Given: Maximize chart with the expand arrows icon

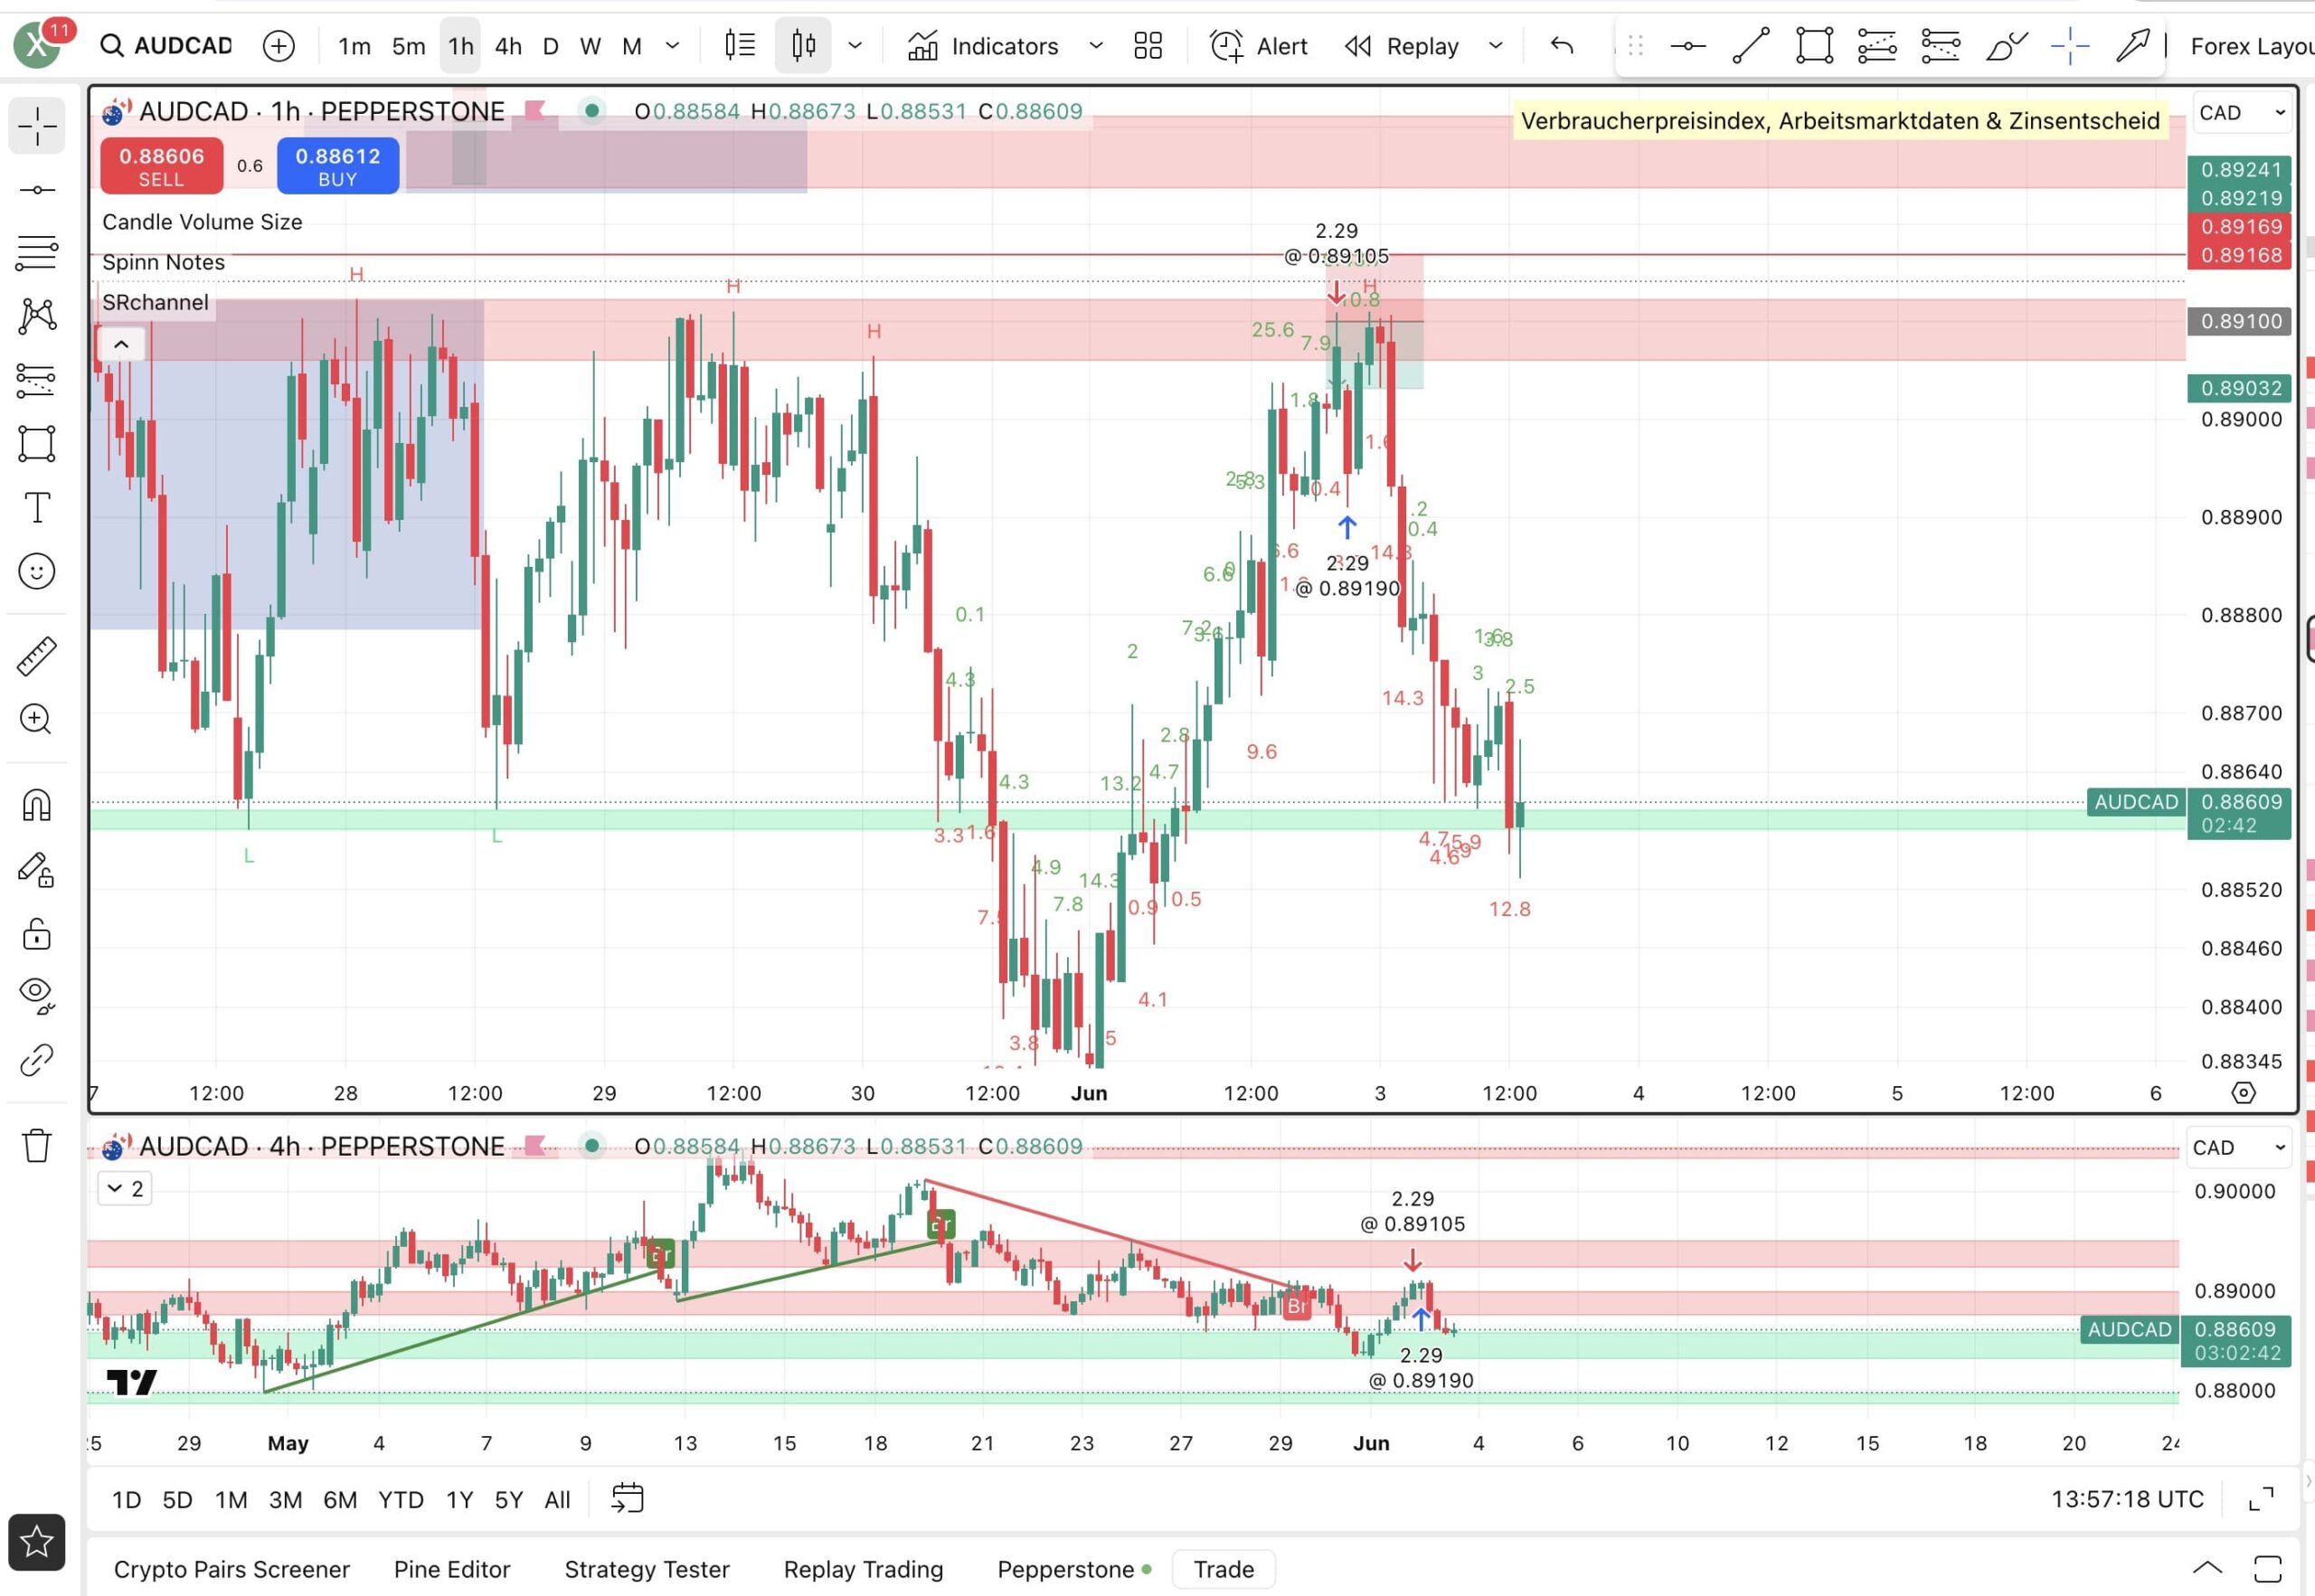Looking at the screenshot, I should 2261,1499.
